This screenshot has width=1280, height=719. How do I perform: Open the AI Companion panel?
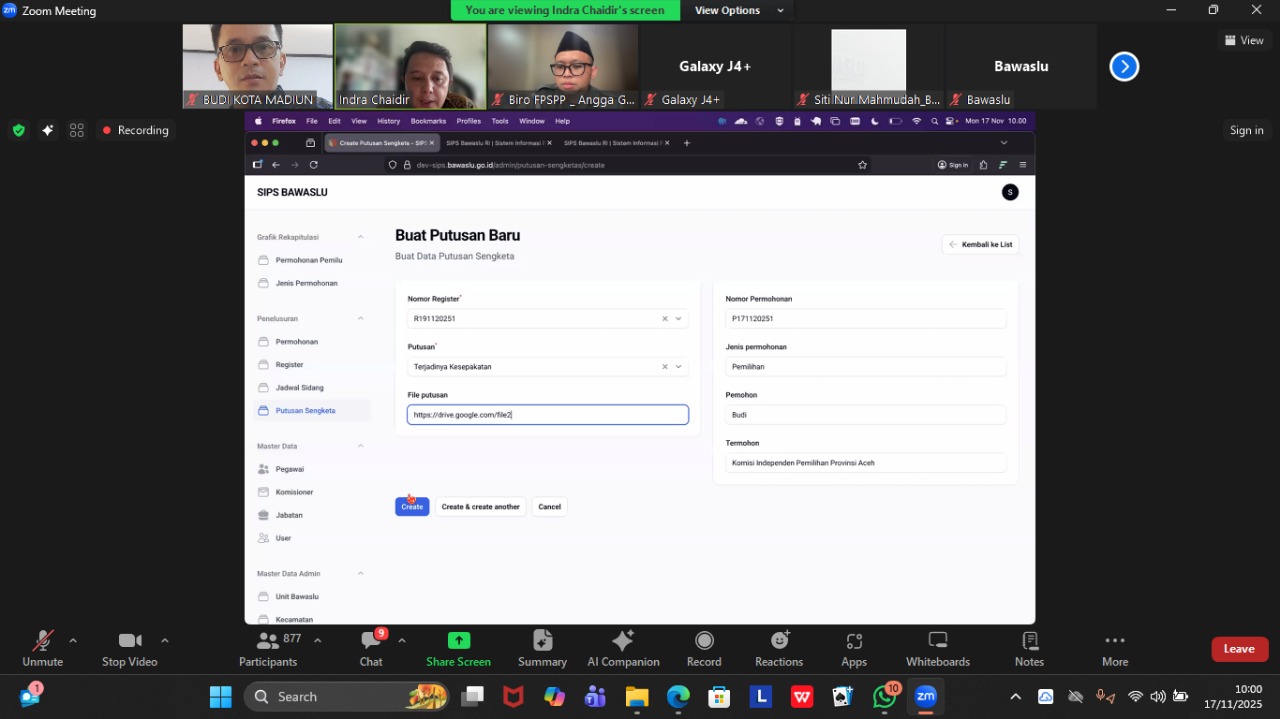coord(623,641)
